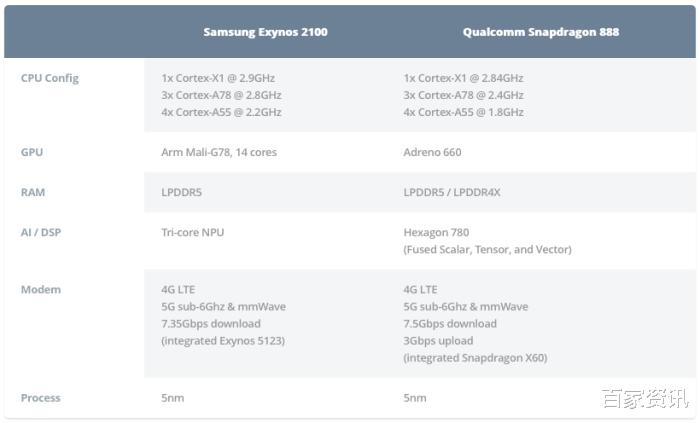Select the integrated Exynos 5123 text
This screenshot has height=423, width=700.
coord(223,341)
